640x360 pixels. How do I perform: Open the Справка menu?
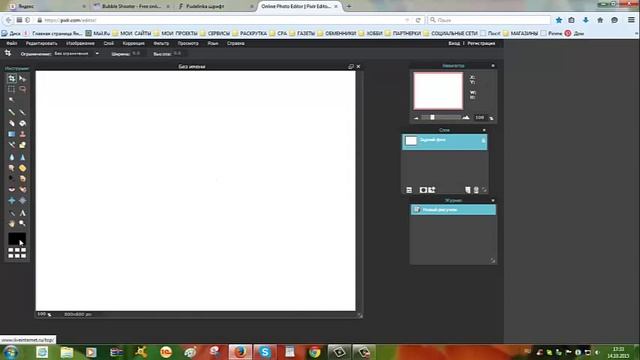pos(236,43)
